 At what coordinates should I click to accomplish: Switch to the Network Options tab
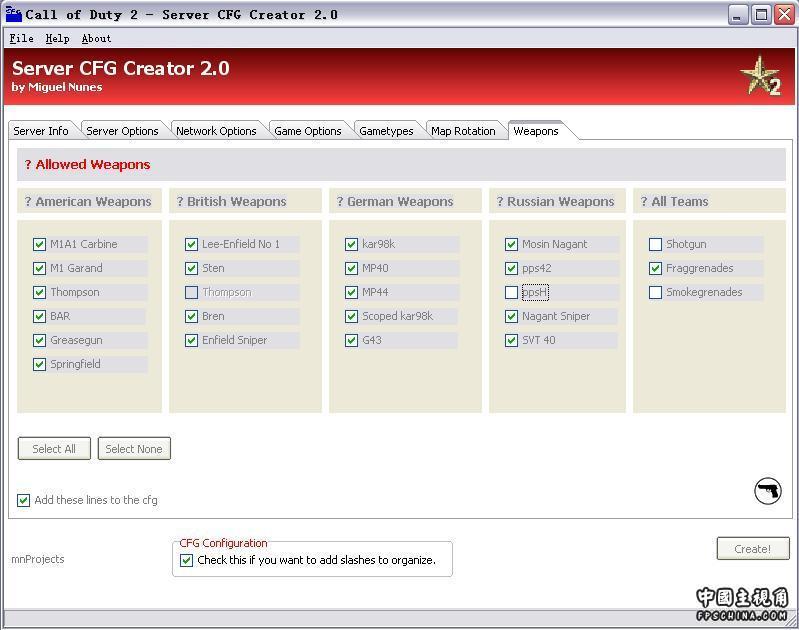(x=216, y=131)
